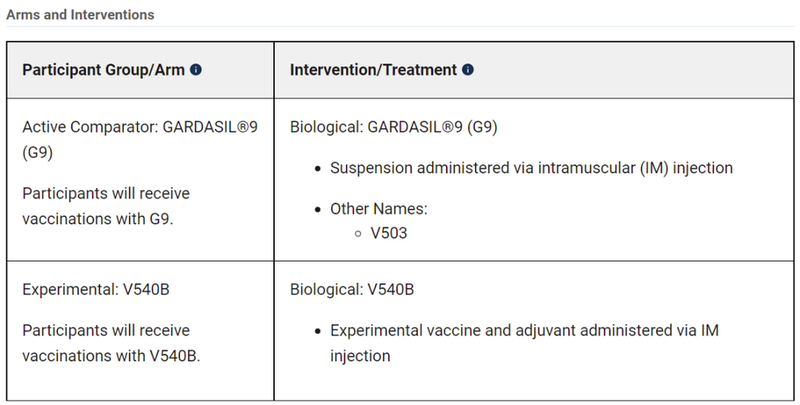800x405 pixels.
Task: Open the Intervention/Treatment info icon
Action: click(468, 71)
